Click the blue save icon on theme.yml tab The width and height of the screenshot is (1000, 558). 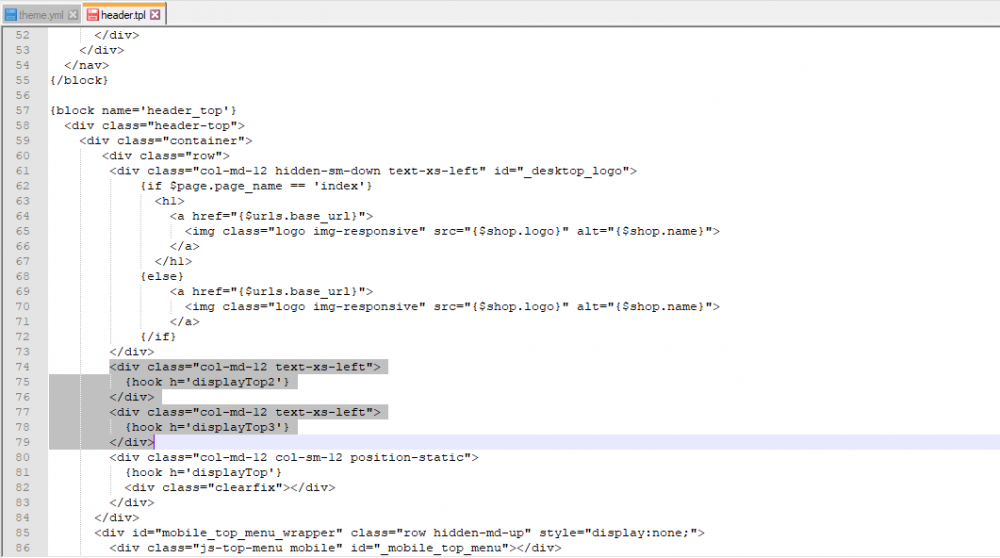(11, 15)
